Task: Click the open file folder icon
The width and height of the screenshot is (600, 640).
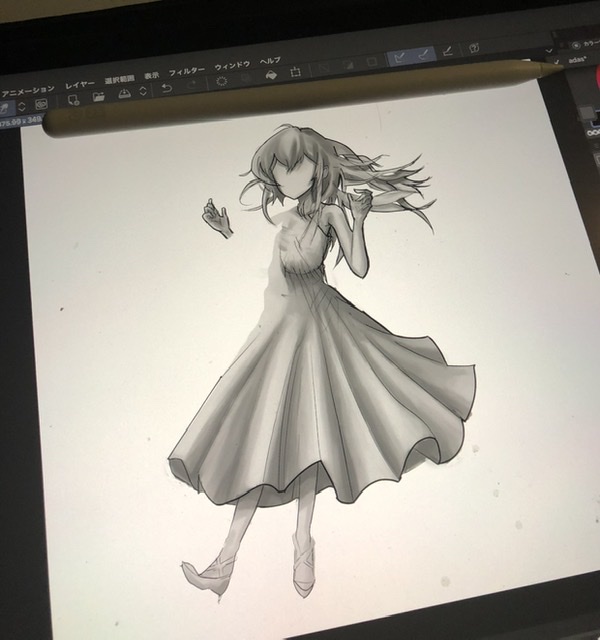Action: pos(99,97)
